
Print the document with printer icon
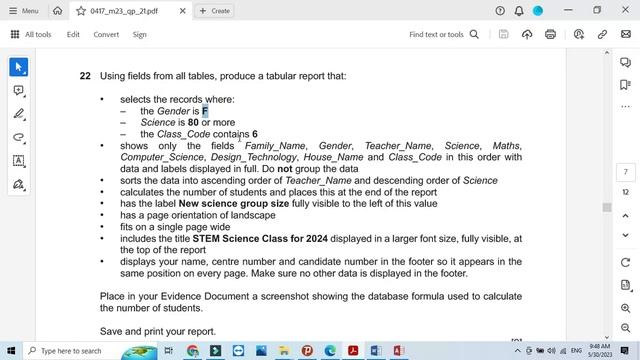coord(550,34)
